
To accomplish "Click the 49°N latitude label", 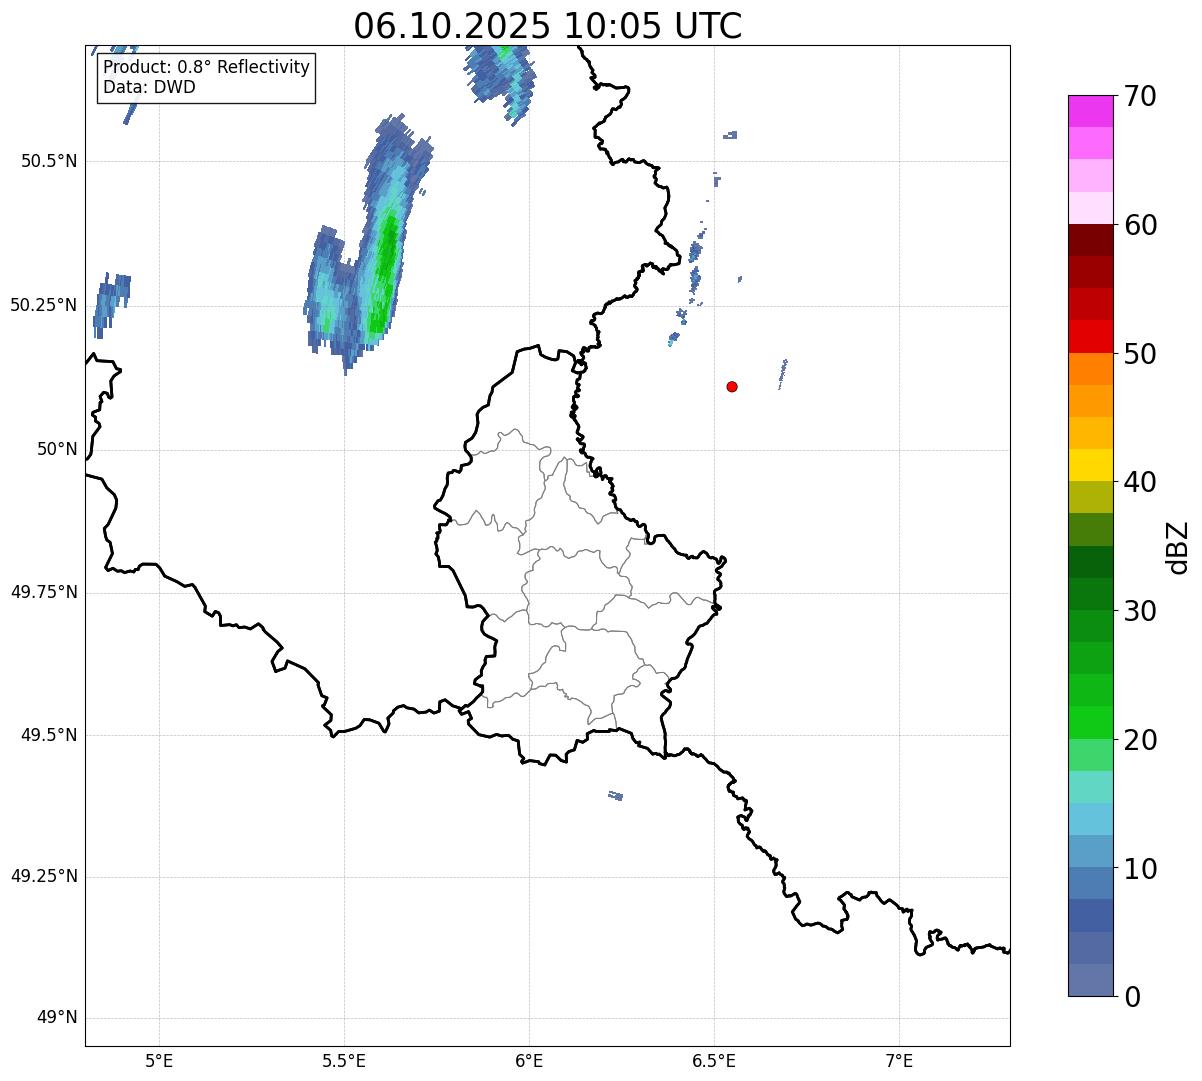I will tap(57, 1018).
